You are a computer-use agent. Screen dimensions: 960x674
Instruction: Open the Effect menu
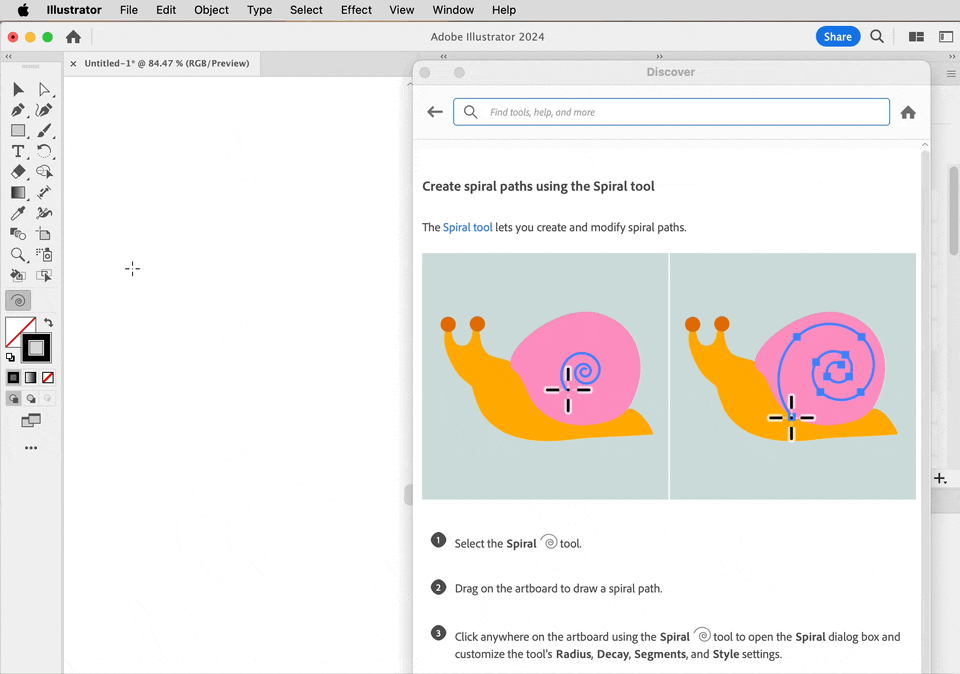point(356,10)
